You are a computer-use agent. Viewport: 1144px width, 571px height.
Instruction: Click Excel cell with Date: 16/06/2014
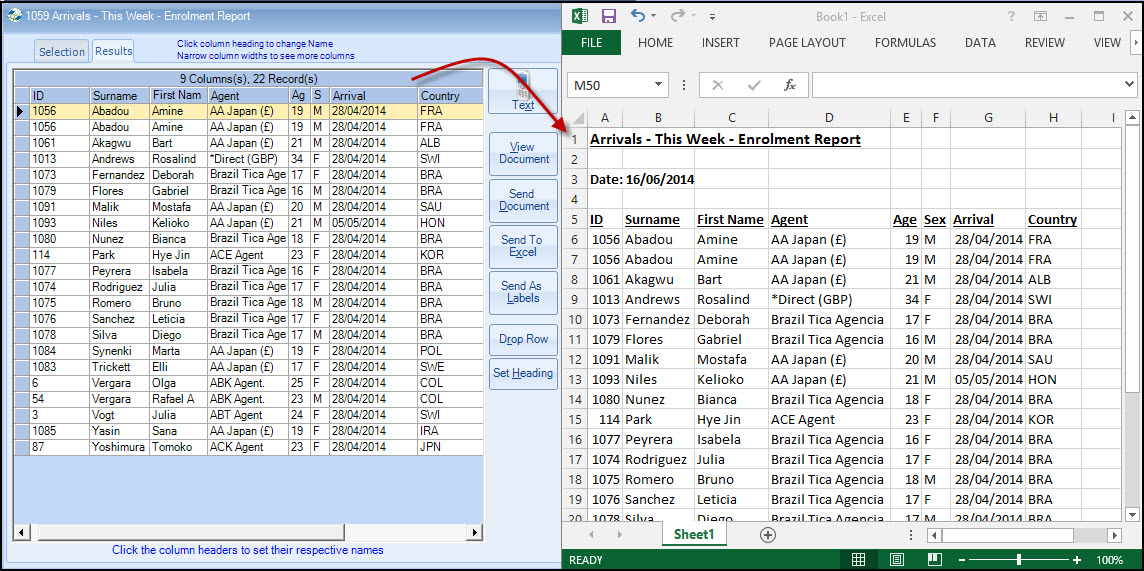(x=641, y=179)
